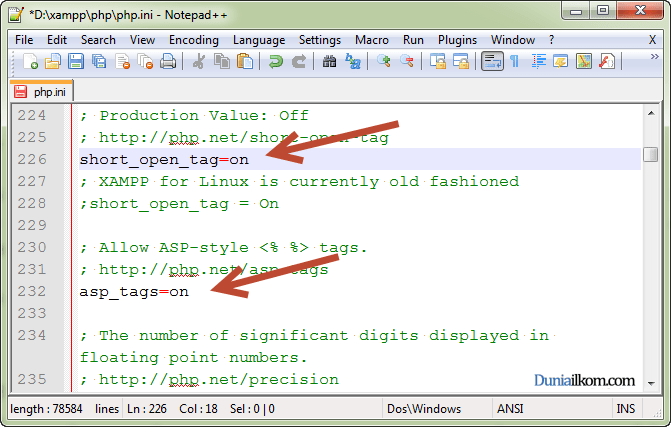The image size is (671, 427).
Task: Click the Print toolbar icon
Action: click(169, 62)
